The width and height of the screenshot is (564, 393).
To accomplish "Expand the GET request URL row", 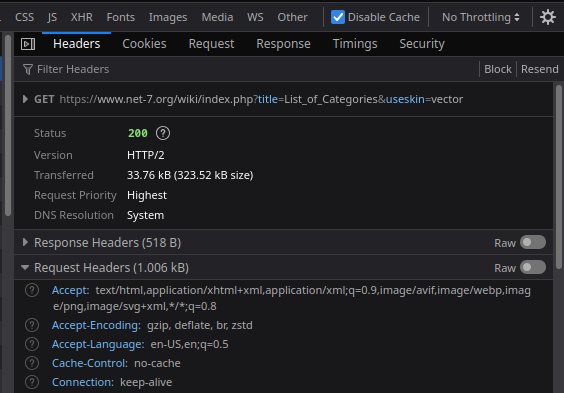I will 25,99.
